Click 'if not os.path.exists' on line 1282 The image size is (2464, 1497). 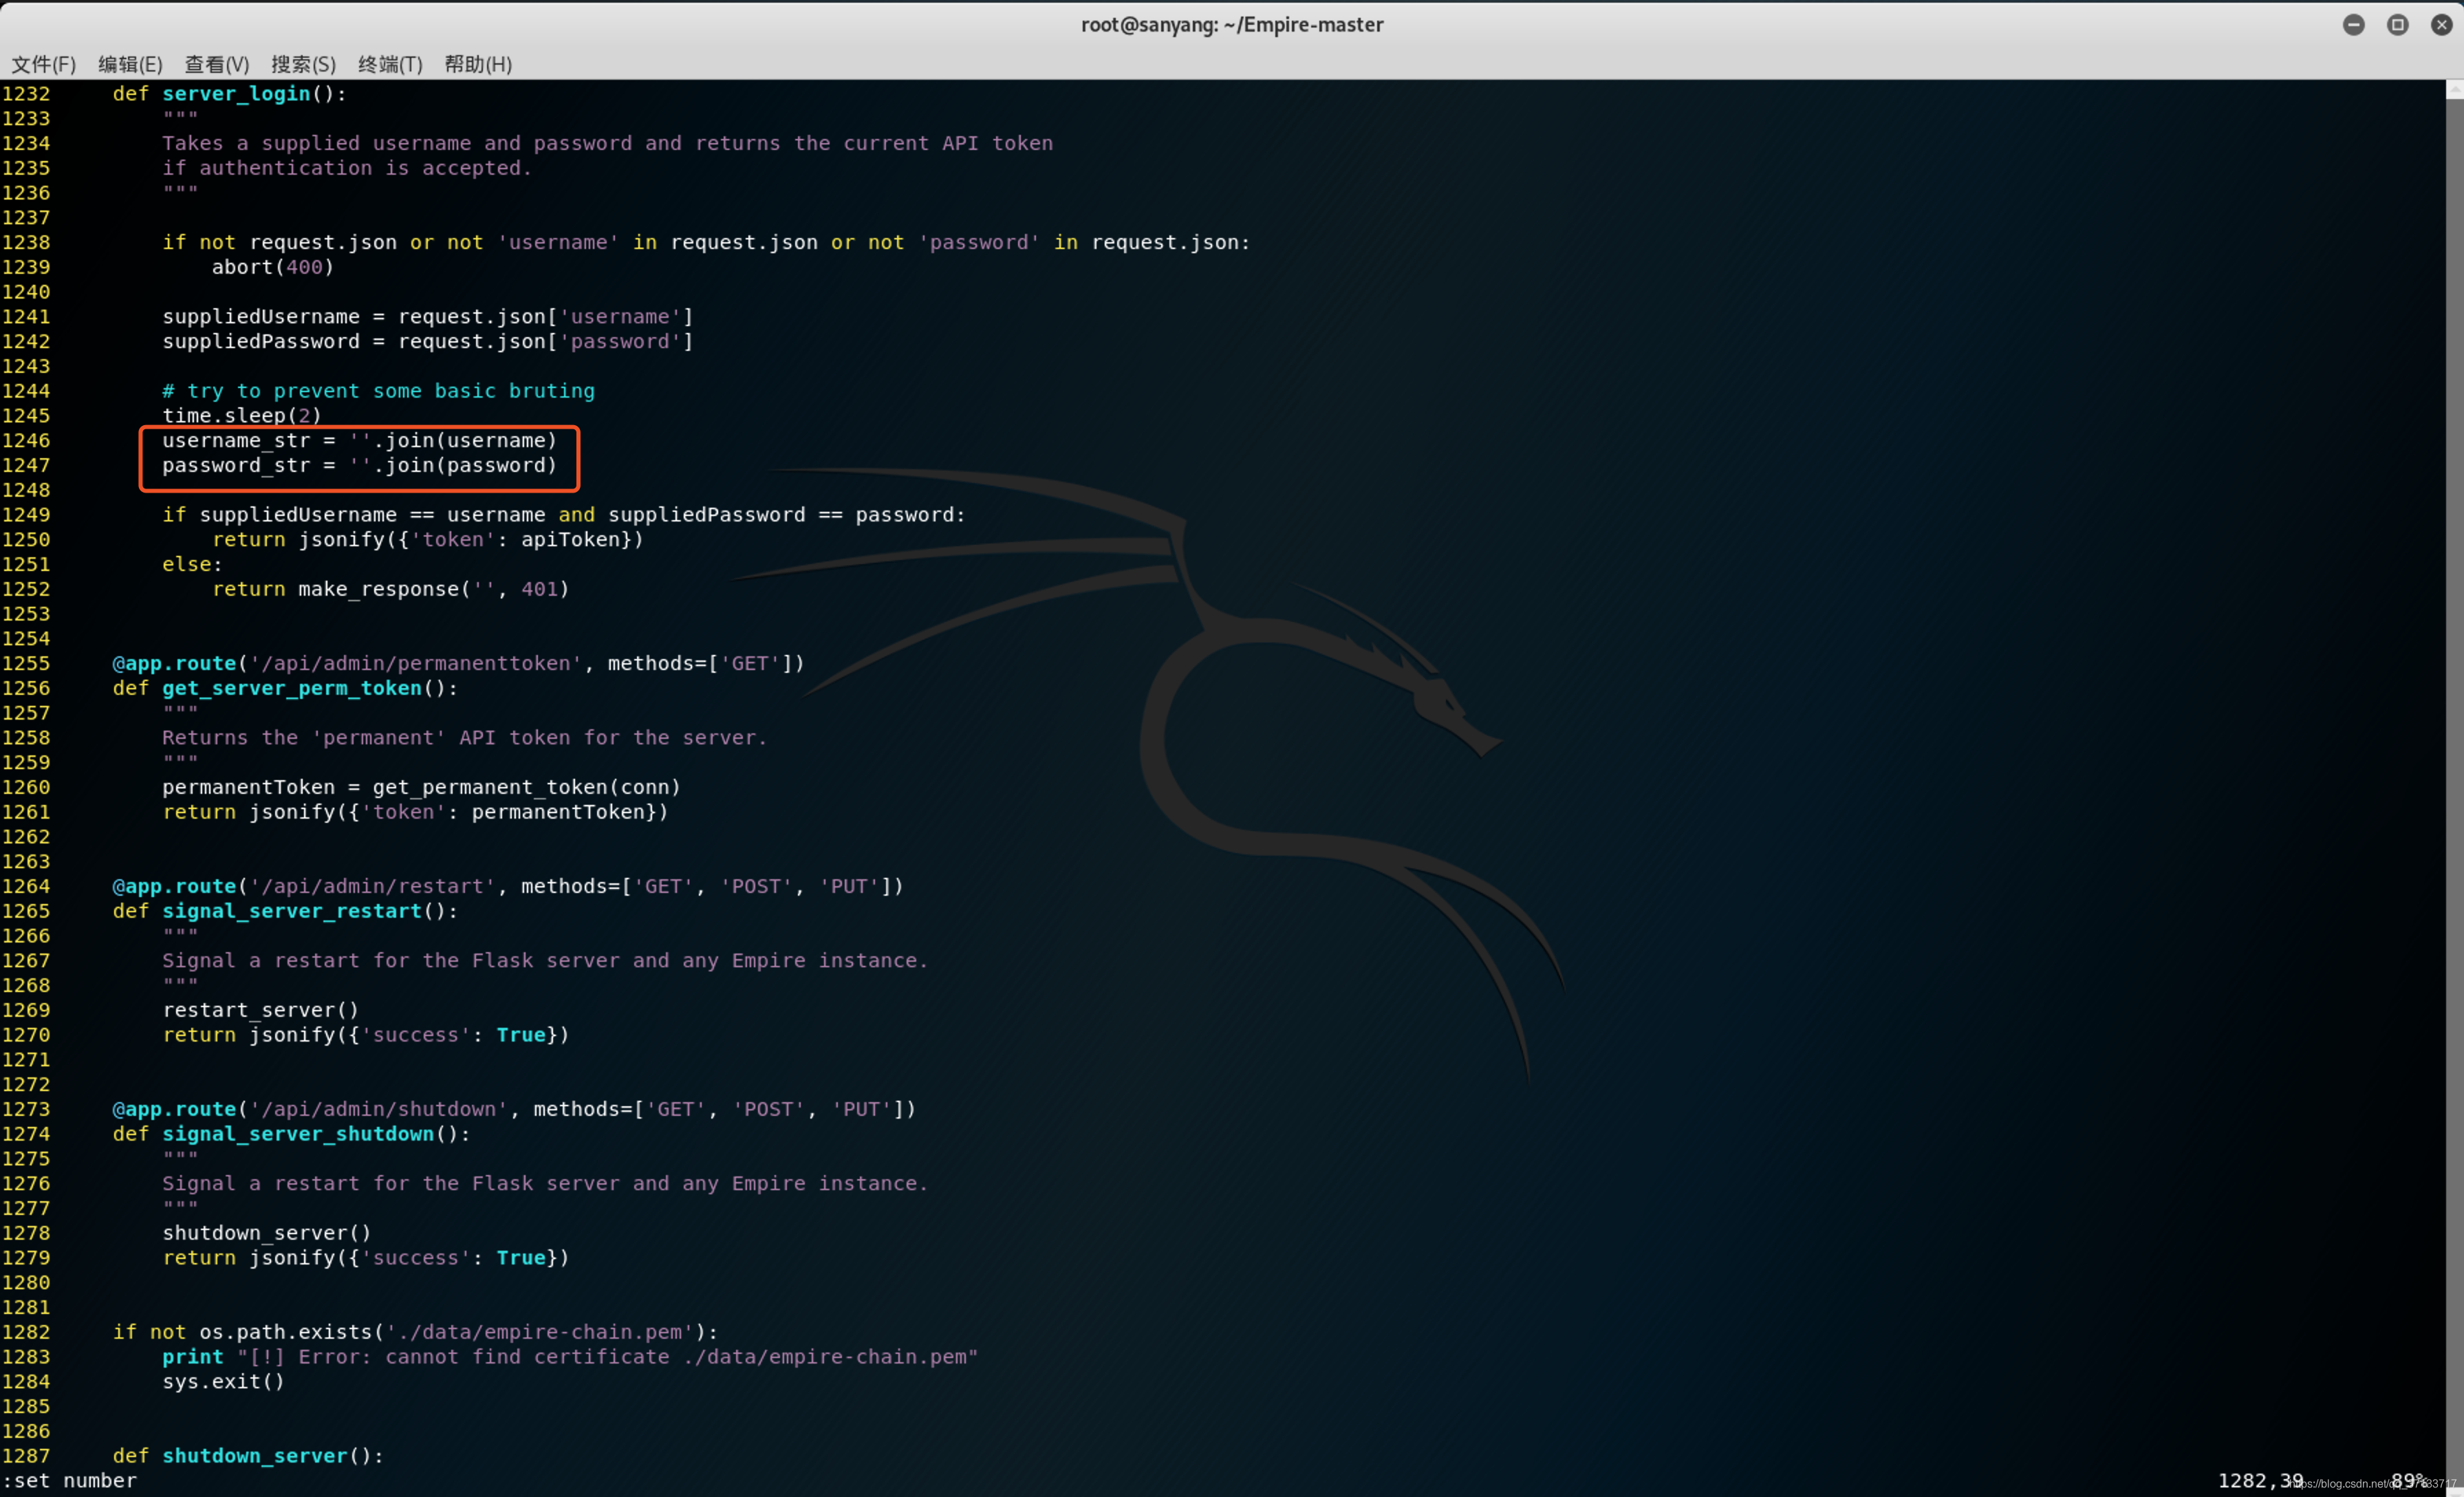tap(415, 1332)
